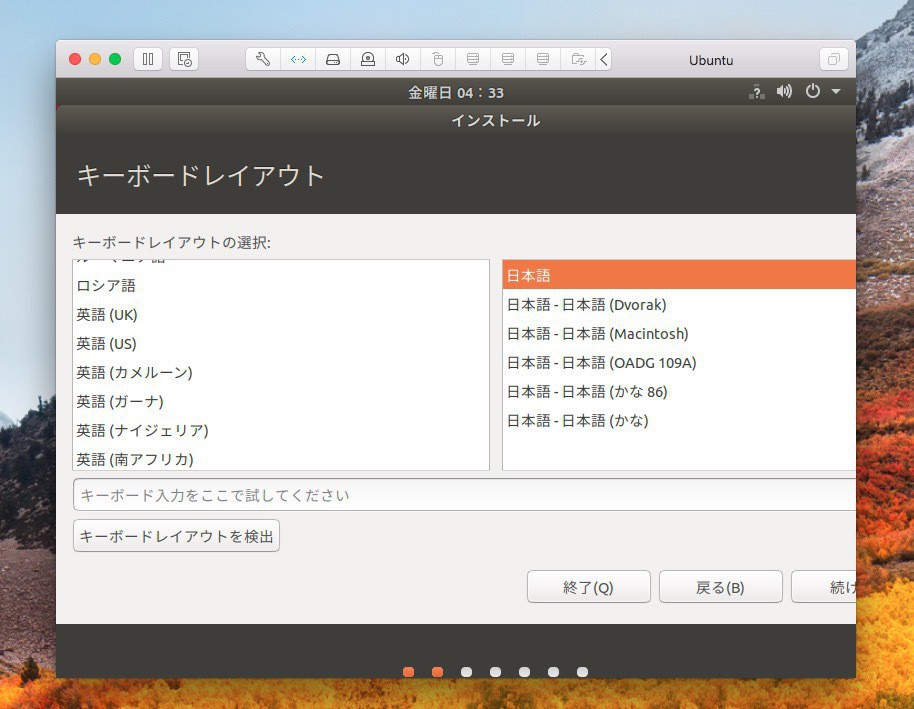Select ロシア語 from the layout list
Image resolution: width=914 pixels, height=709 pixels.
pos(106,285)
